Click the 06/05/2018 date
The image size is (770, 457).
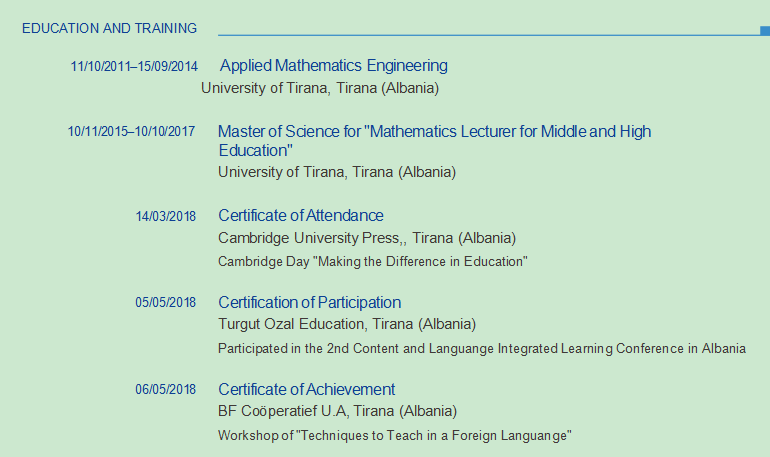point(166,390)
